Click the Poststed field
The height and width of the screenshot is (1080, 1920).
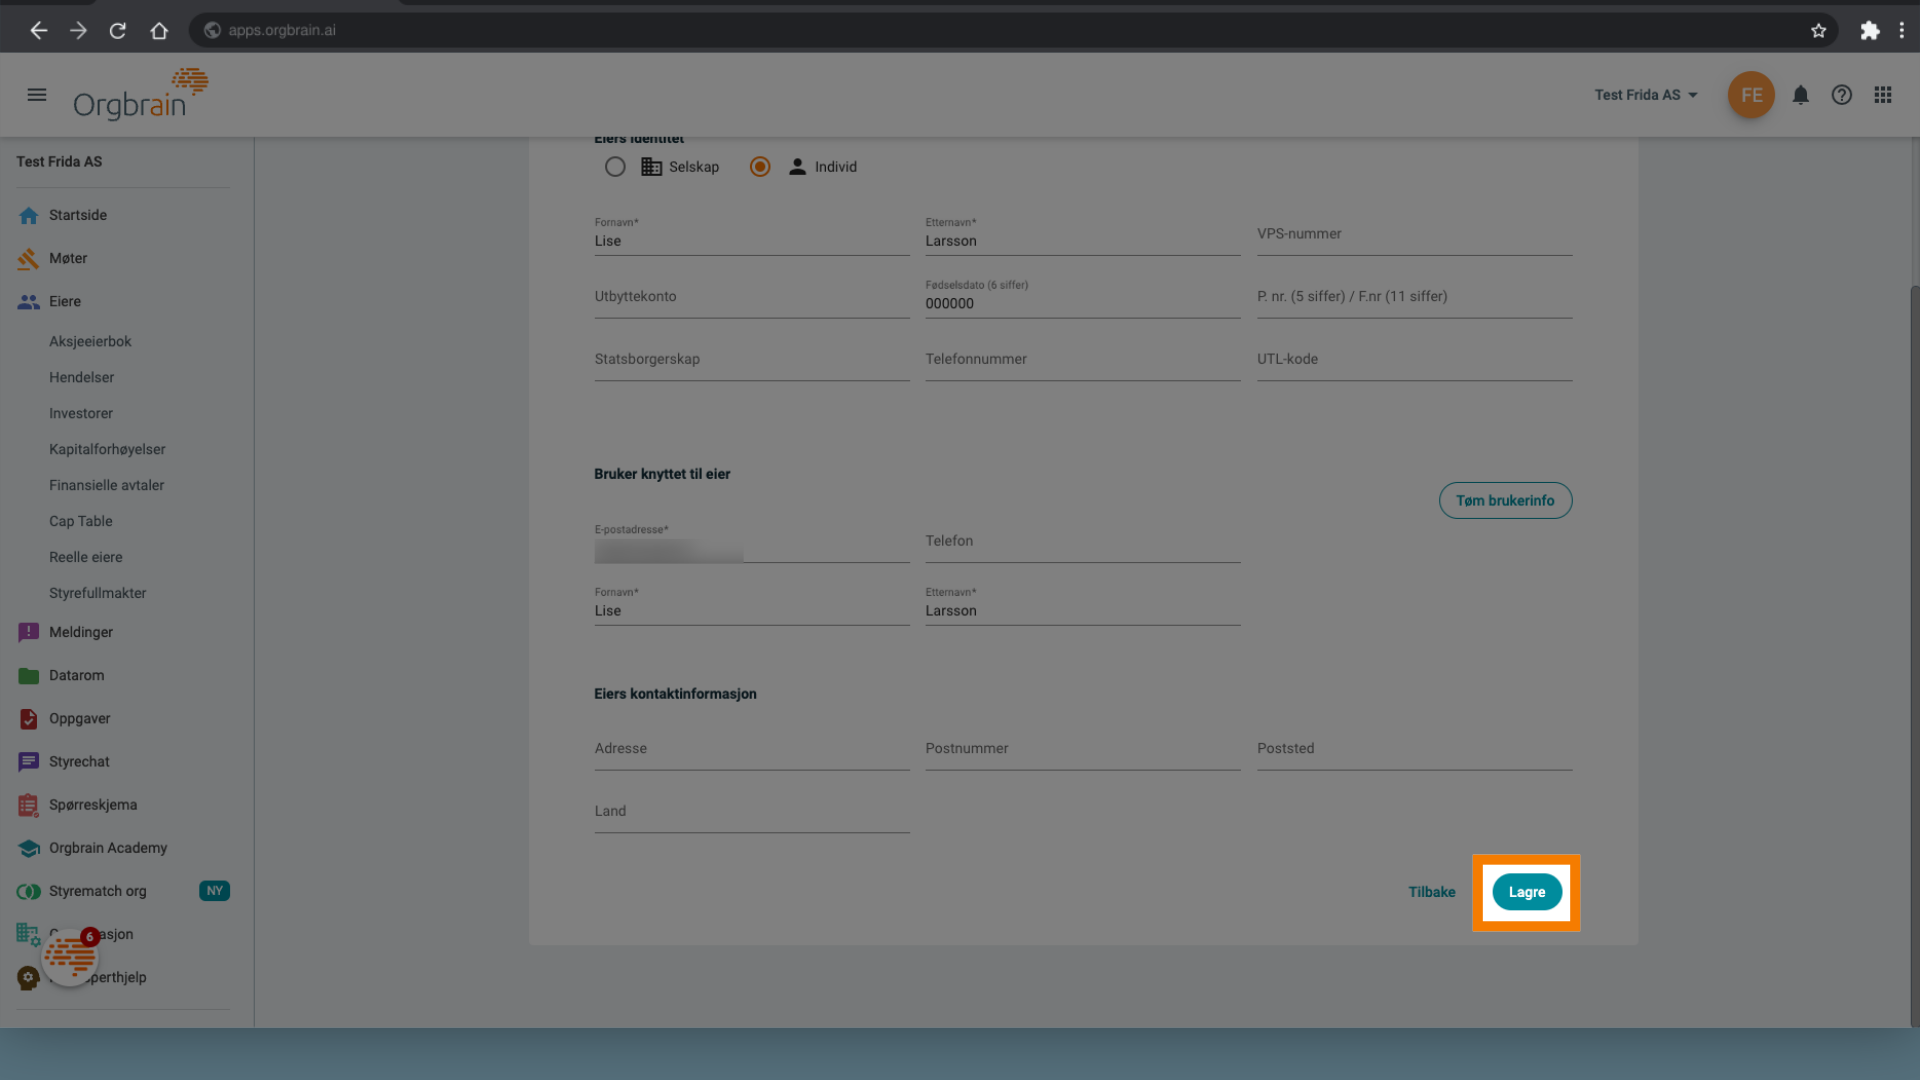click(x=1414, y=750)
